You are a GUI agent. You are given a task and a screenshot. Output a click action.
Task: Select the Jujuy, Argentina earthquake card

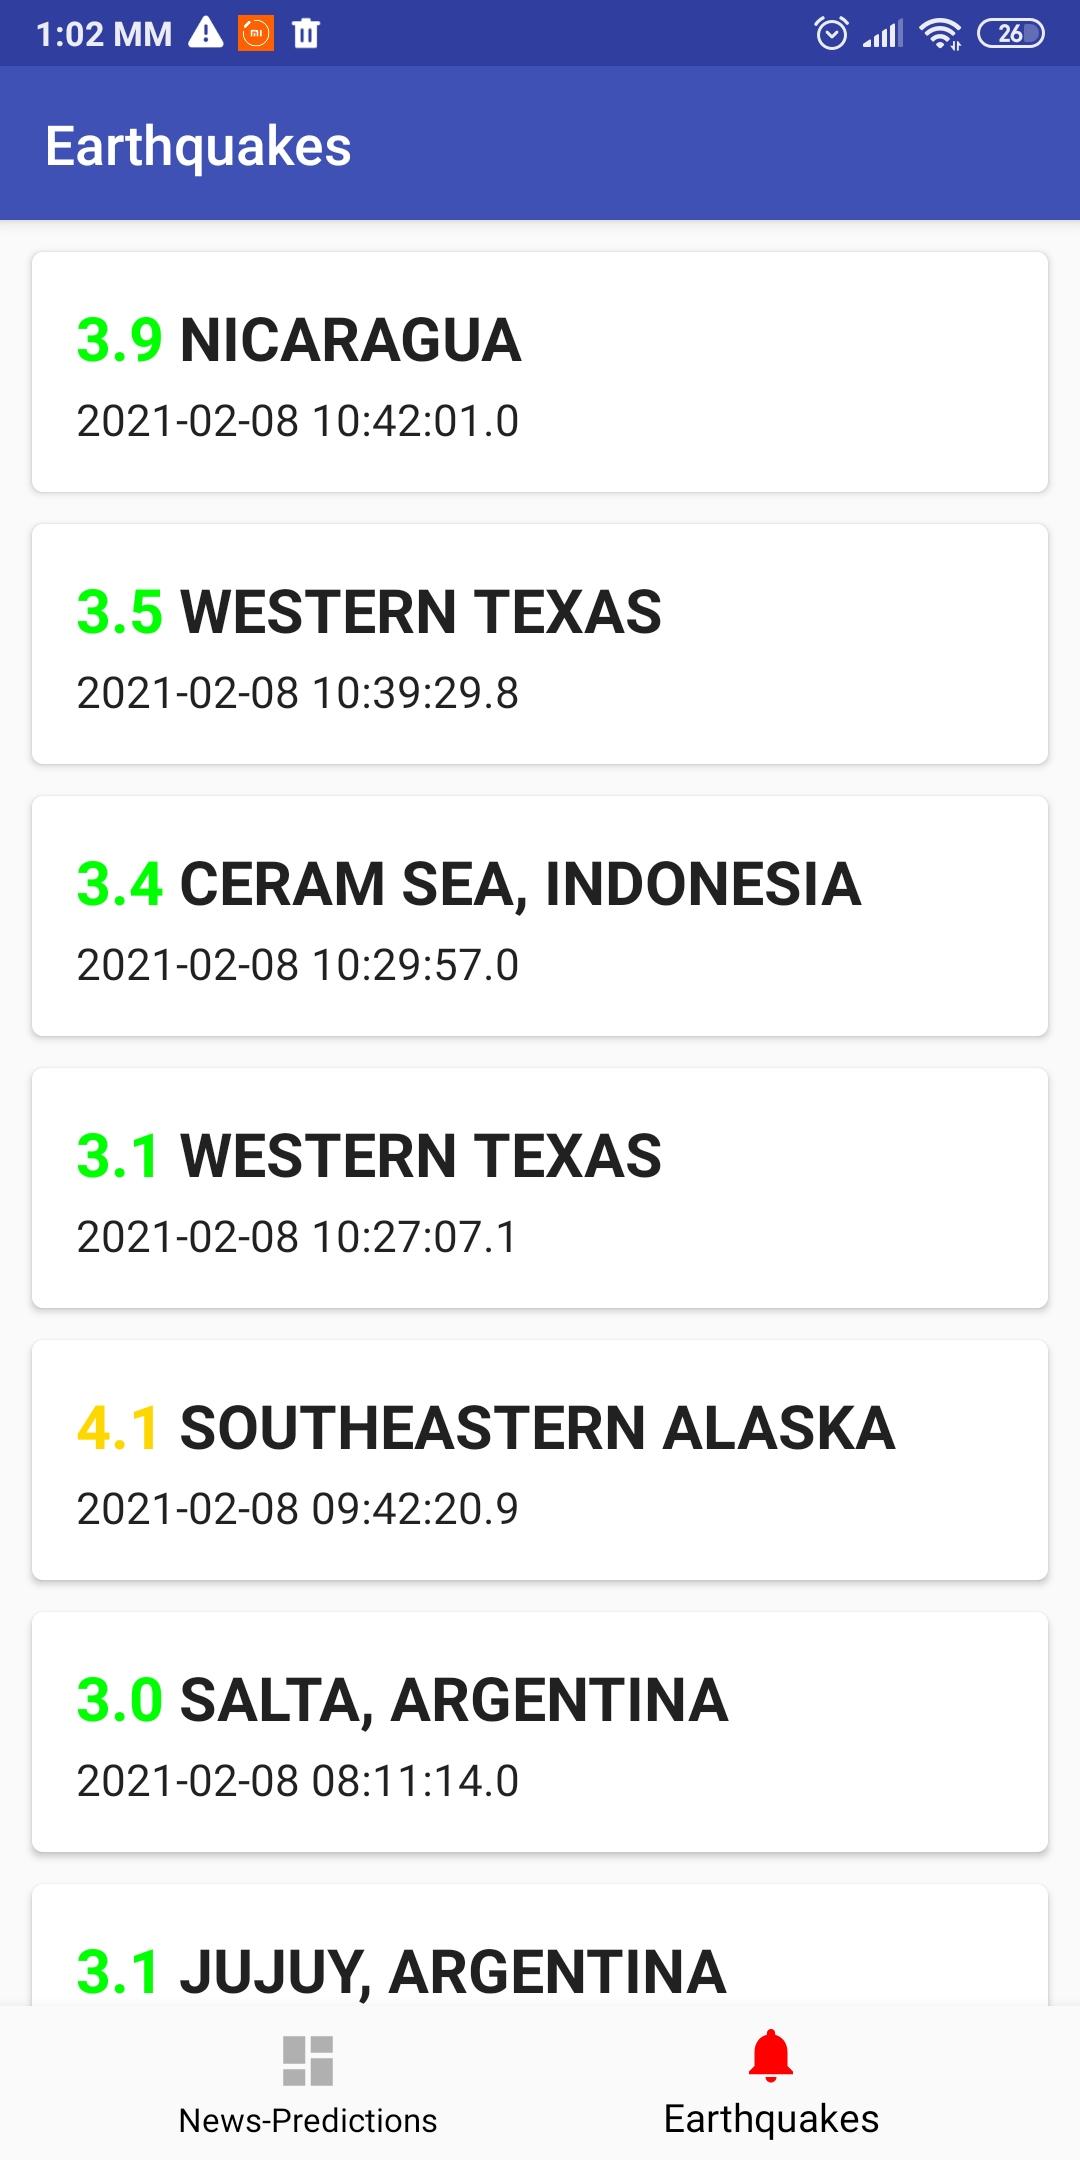tap(540, 1950)
